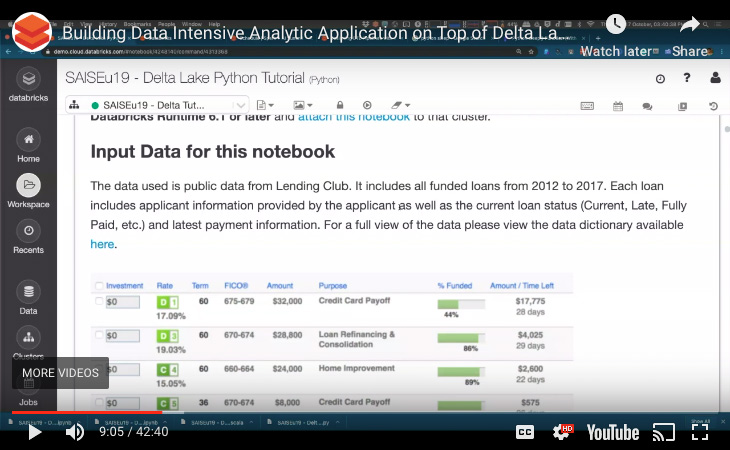
Task: Click the browser address bar URL
Action: (140, 52)
